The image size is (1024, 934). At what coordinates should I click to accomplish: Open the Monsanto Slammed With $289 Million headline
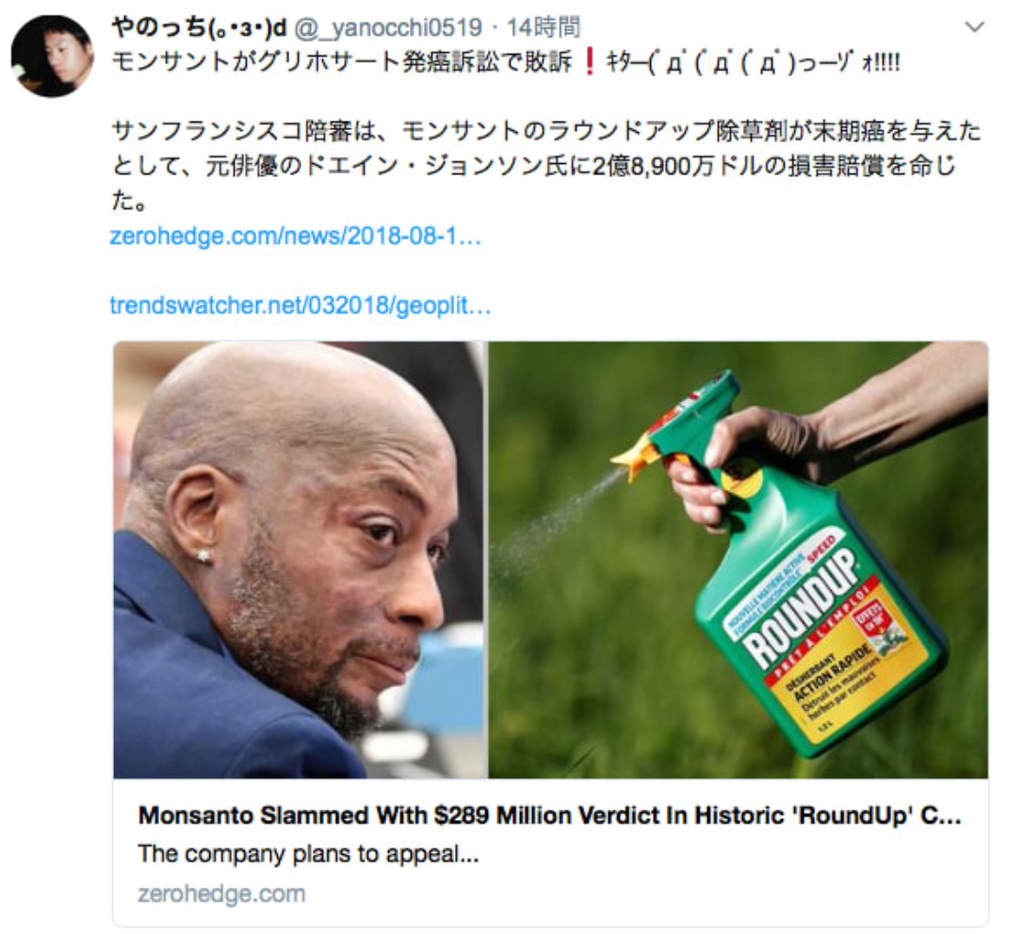(x=549, y=816)
